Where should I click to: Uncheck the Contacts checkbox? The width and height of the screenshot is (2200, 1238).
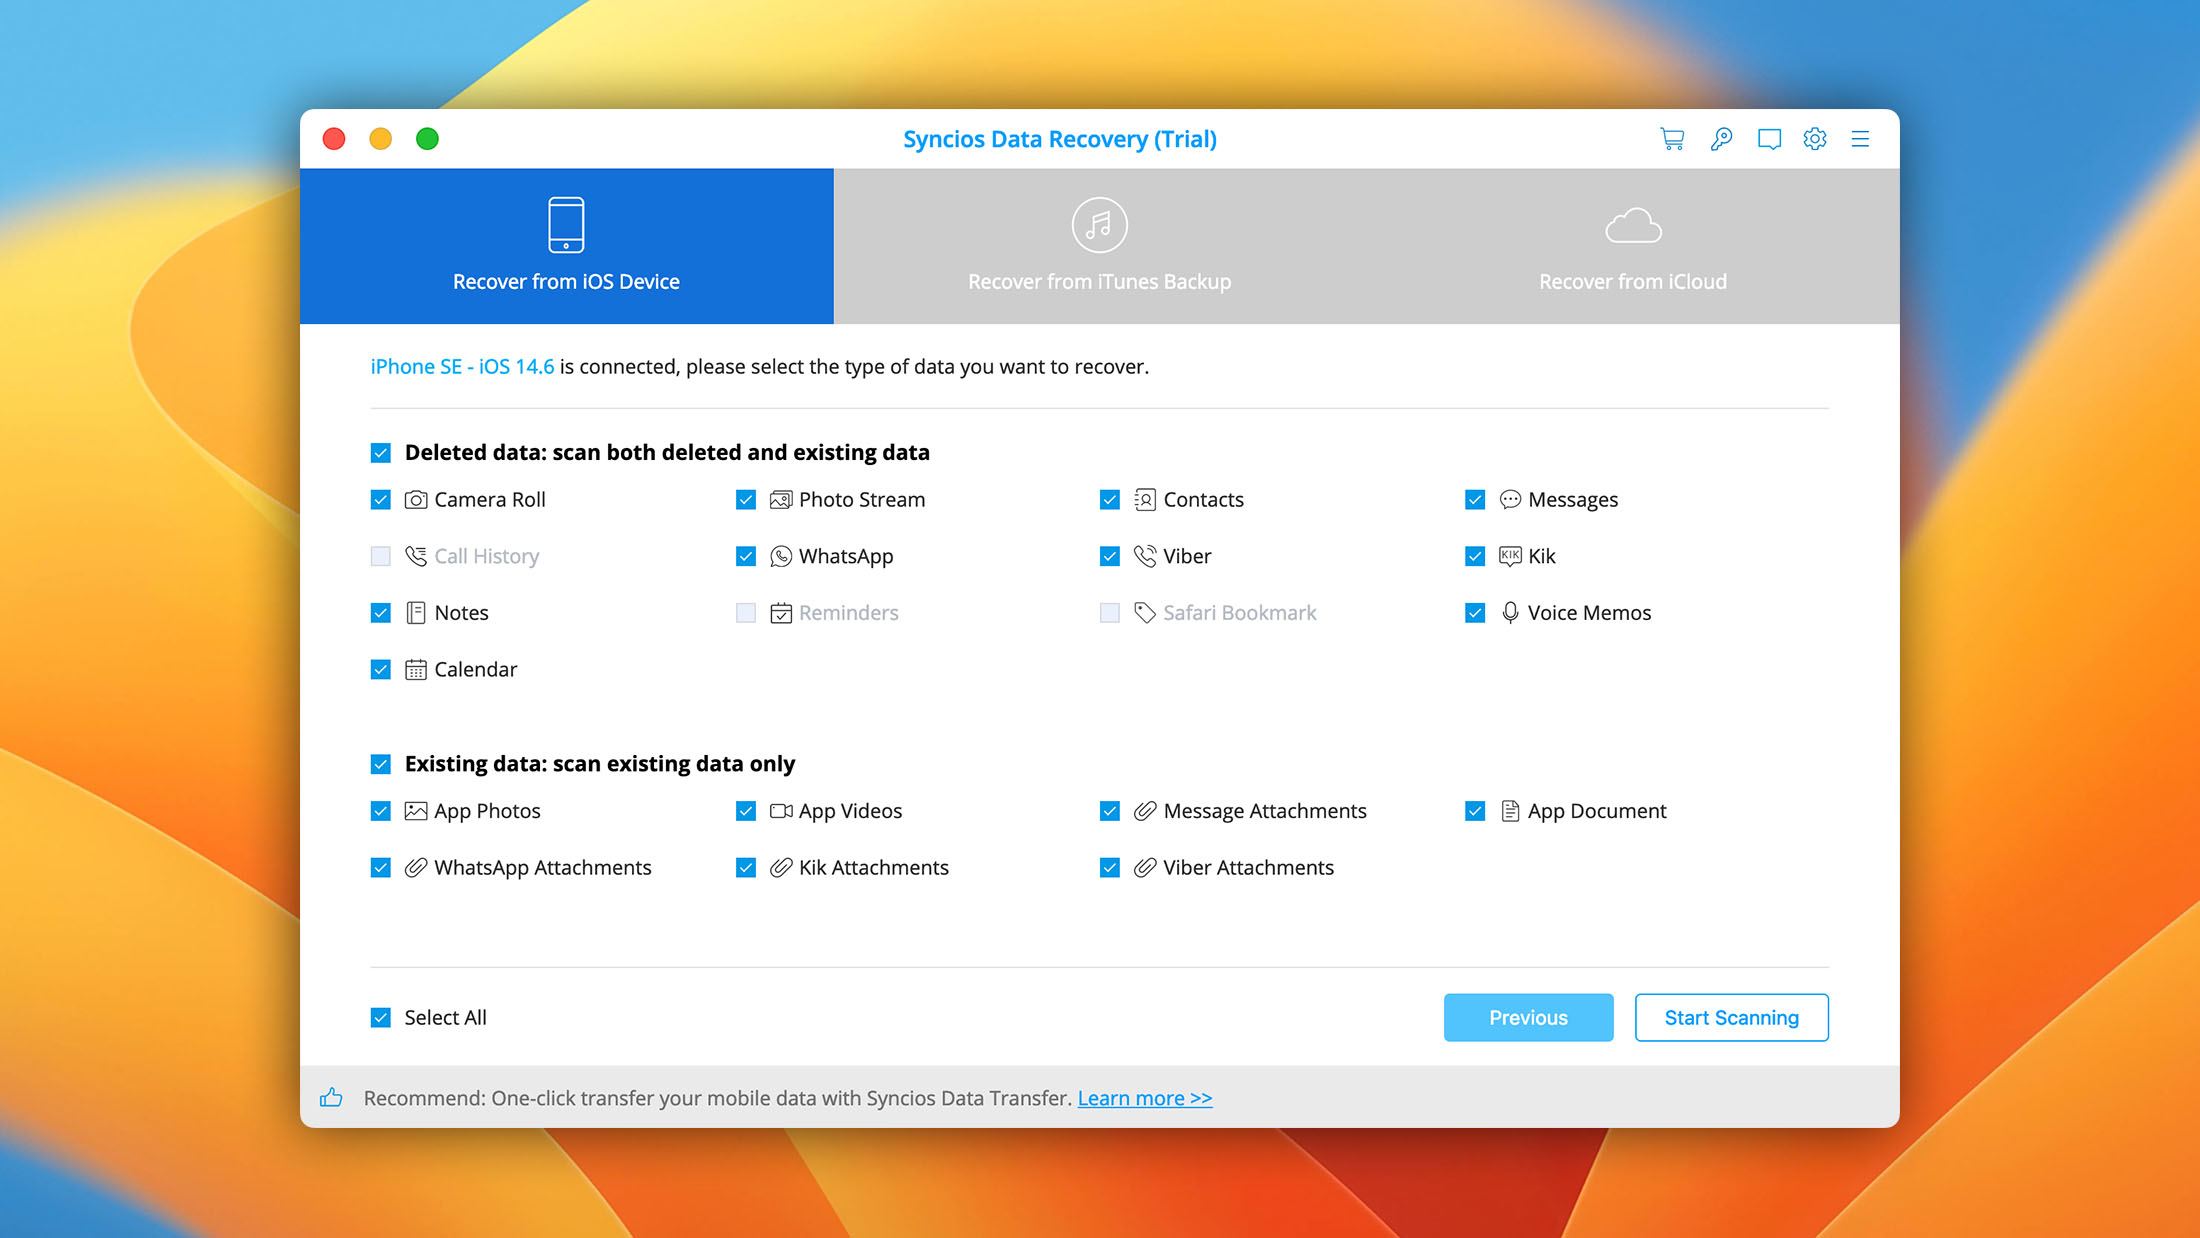tap(1110, 500)
